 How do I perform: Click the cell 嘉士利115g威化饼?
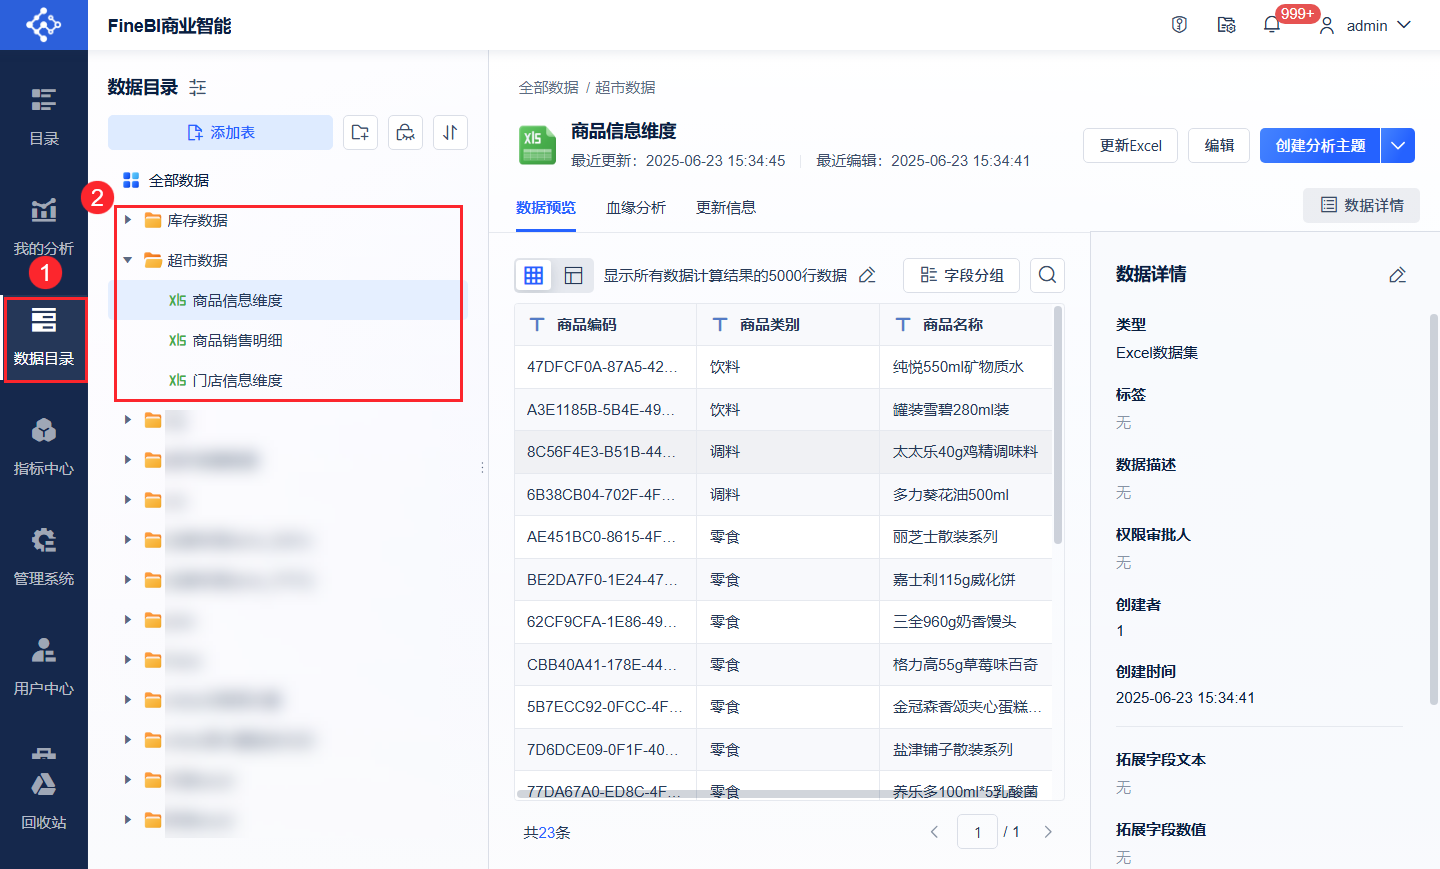click(x=966, y=579)
